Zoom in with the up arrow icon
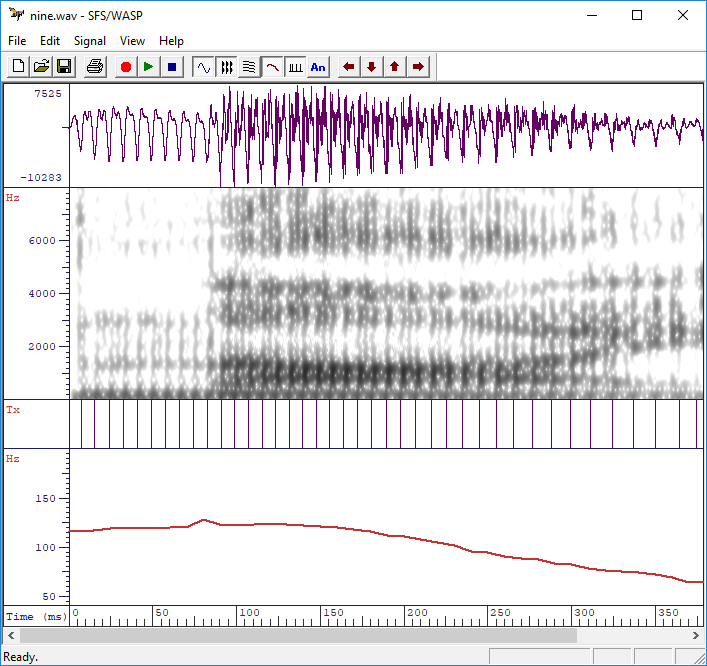The height and width of the screenshot is (666, 707). point(395,67)
